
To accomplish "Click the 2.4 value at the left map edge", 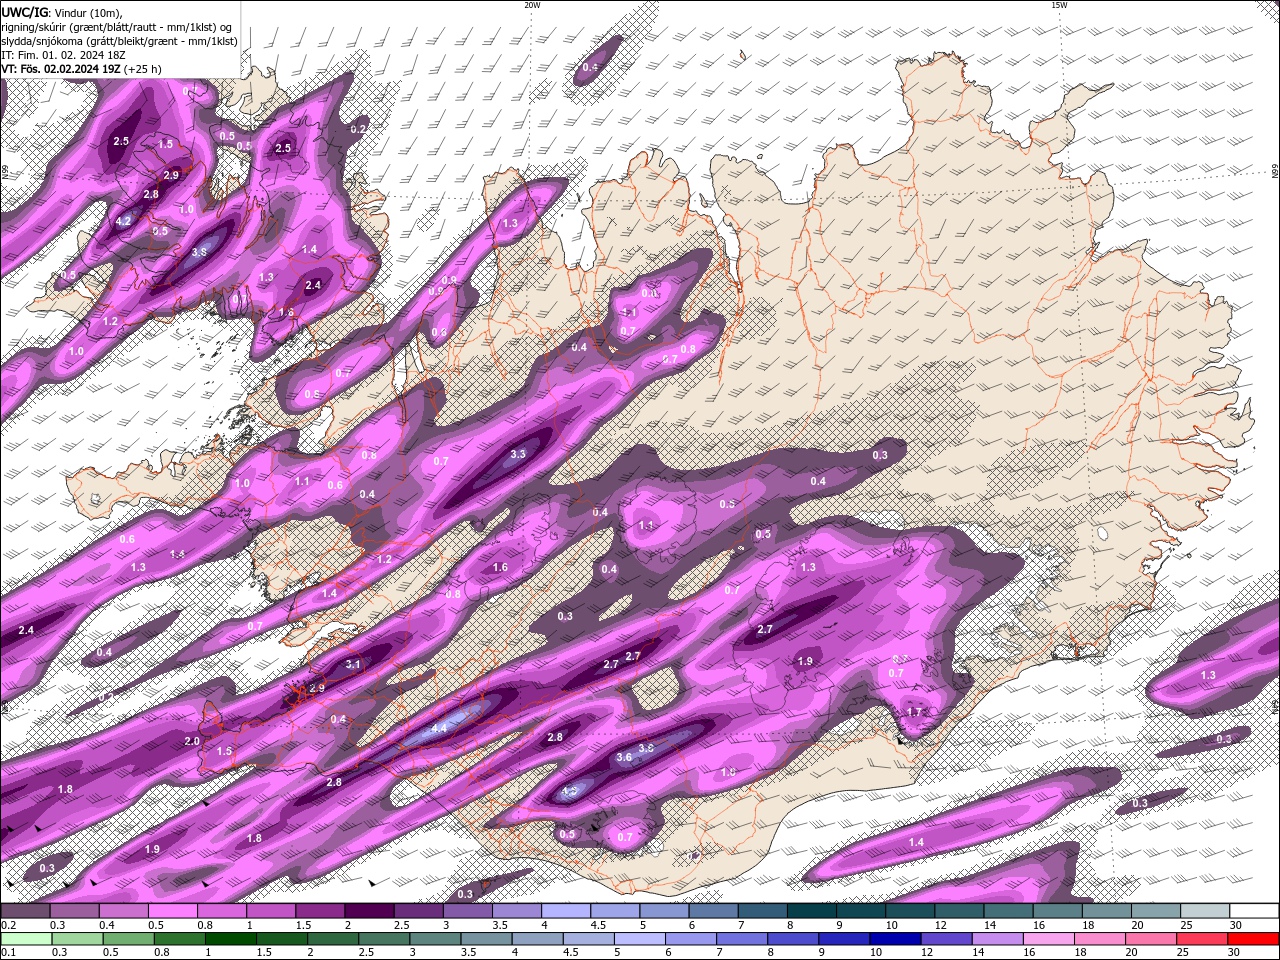I will [26, 630].
